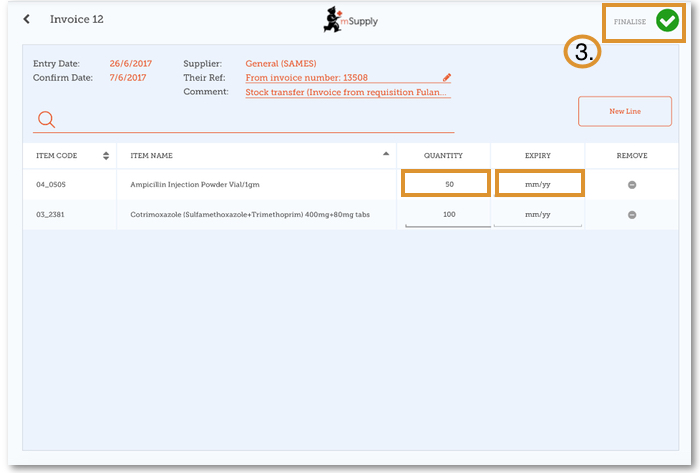Open the Confirm Date 7/6/2017 picker
The image size is (700, 473).
(x=128, y=77)
